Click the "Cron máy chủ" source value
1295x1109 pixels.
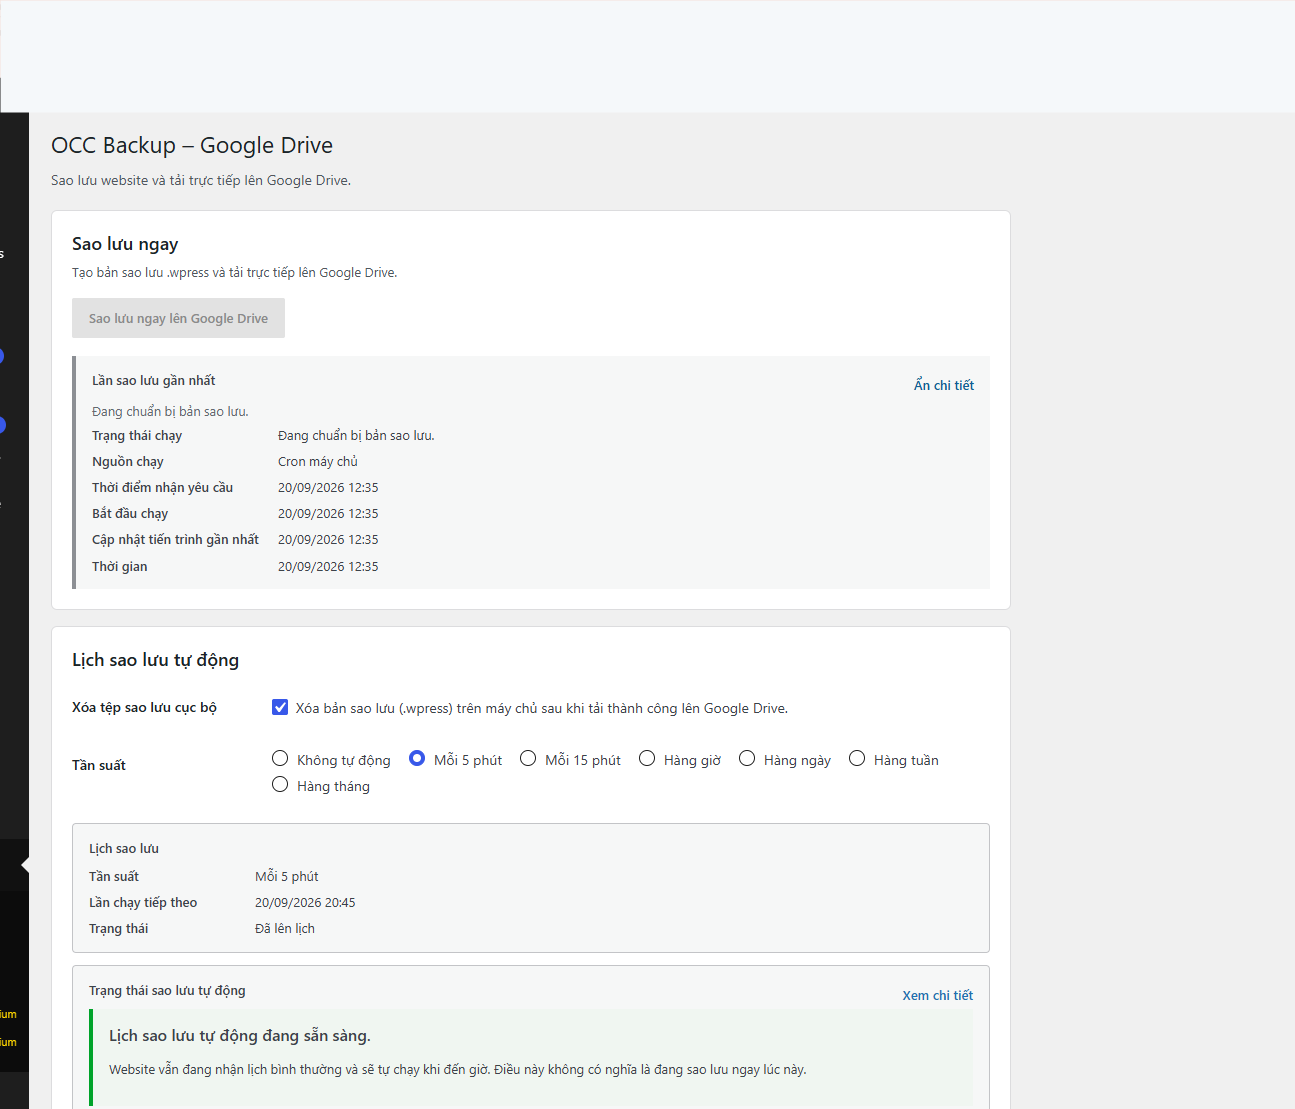318,461
